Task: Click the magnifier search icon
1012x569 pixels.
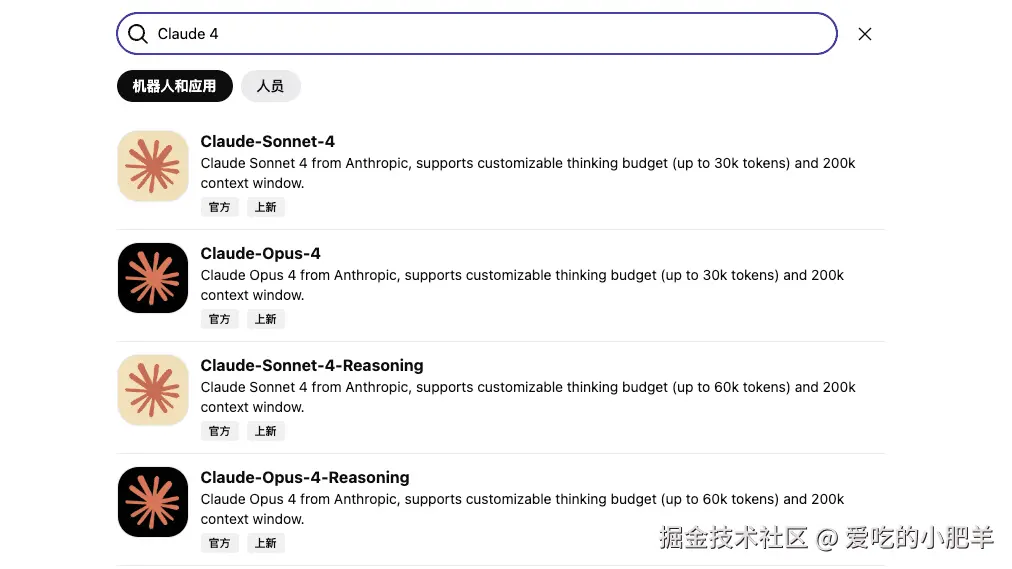Action: (x=138, y=34)
